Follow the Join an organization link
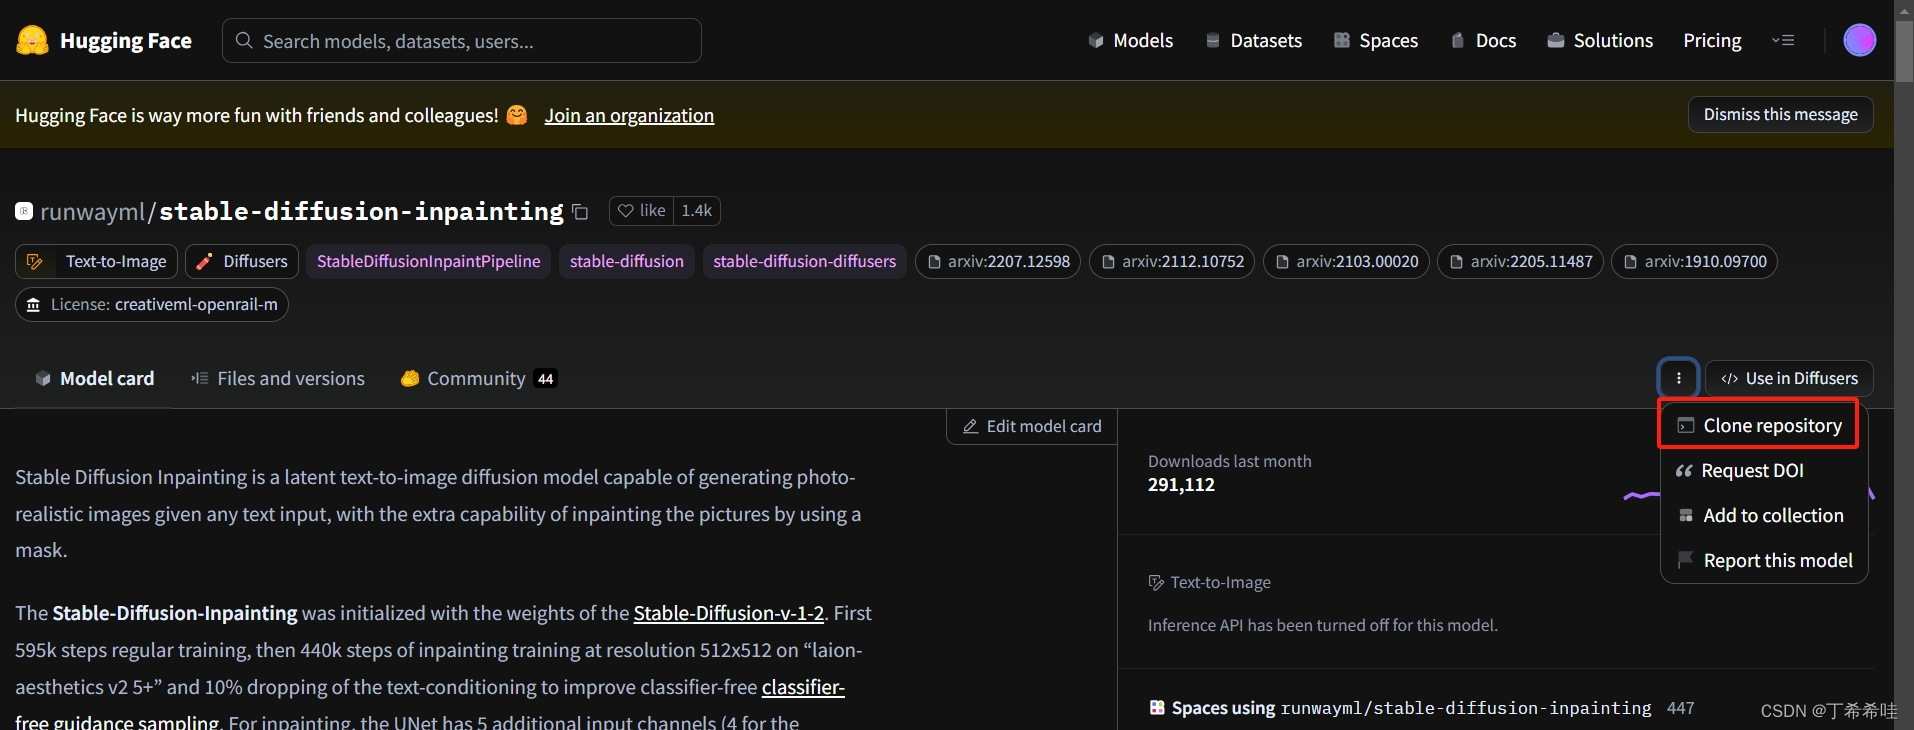This screenshot has width=1914, height=730. point(629,115)
